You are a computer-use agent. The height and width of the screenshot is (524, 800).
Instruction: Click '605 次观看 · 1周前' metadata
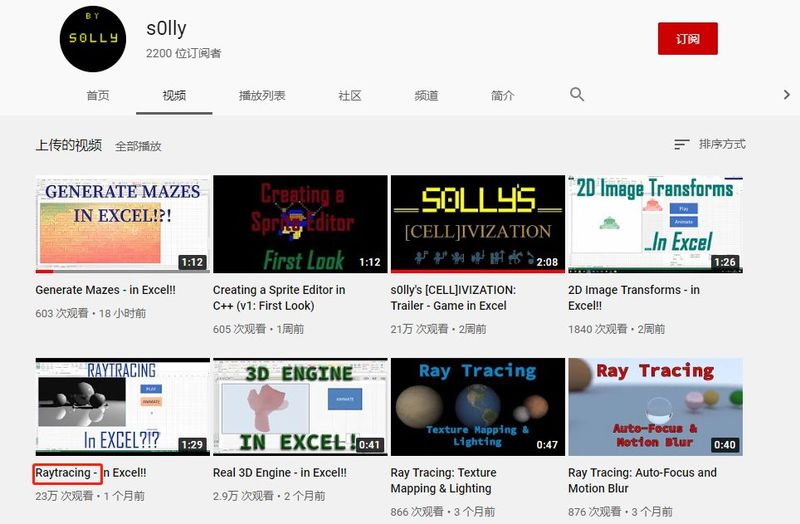click(259, 329)
